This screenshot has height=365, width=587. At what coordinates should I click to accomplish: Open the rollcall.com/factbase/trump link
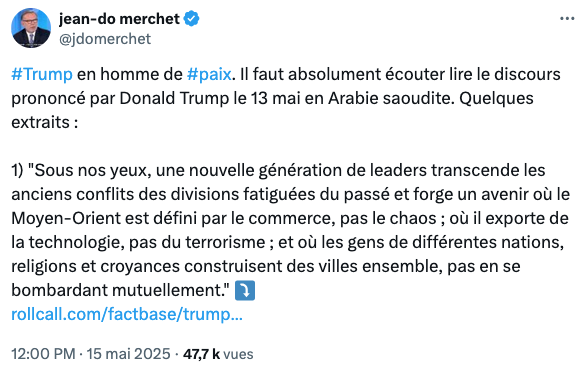click(127, 314)
